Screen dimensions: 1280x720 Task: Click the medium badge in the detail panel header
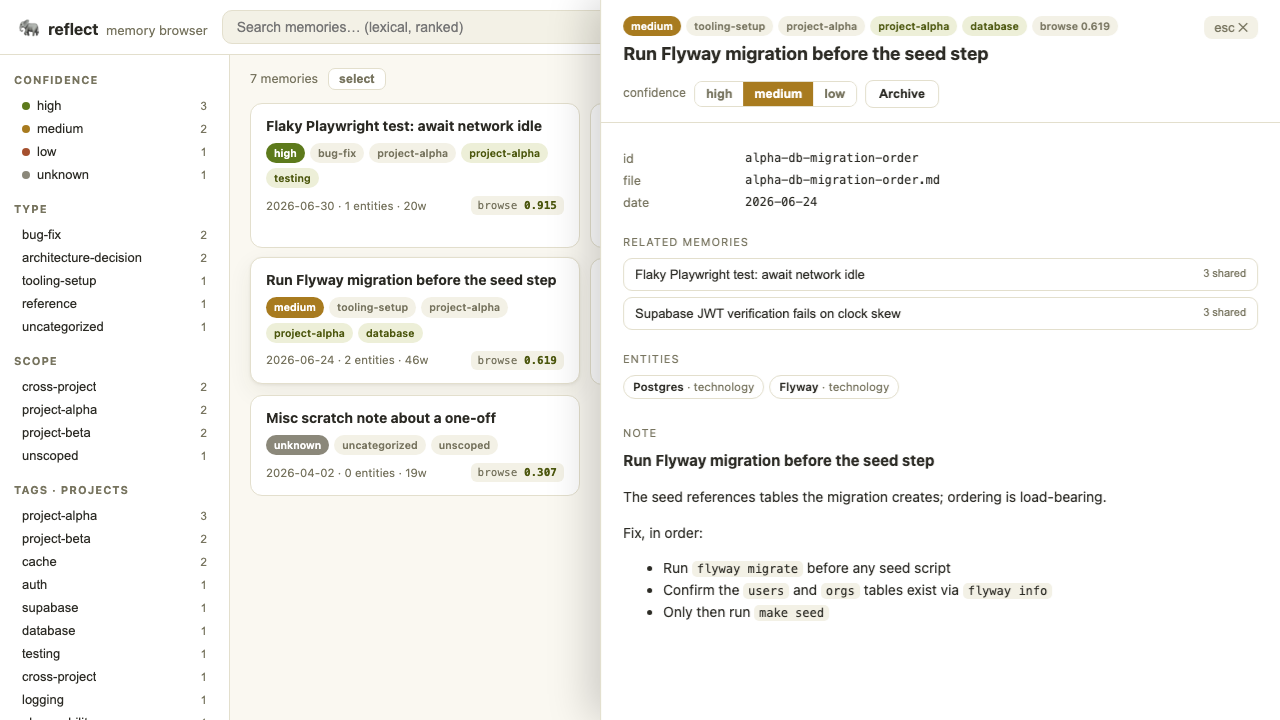tap(652, 27)
